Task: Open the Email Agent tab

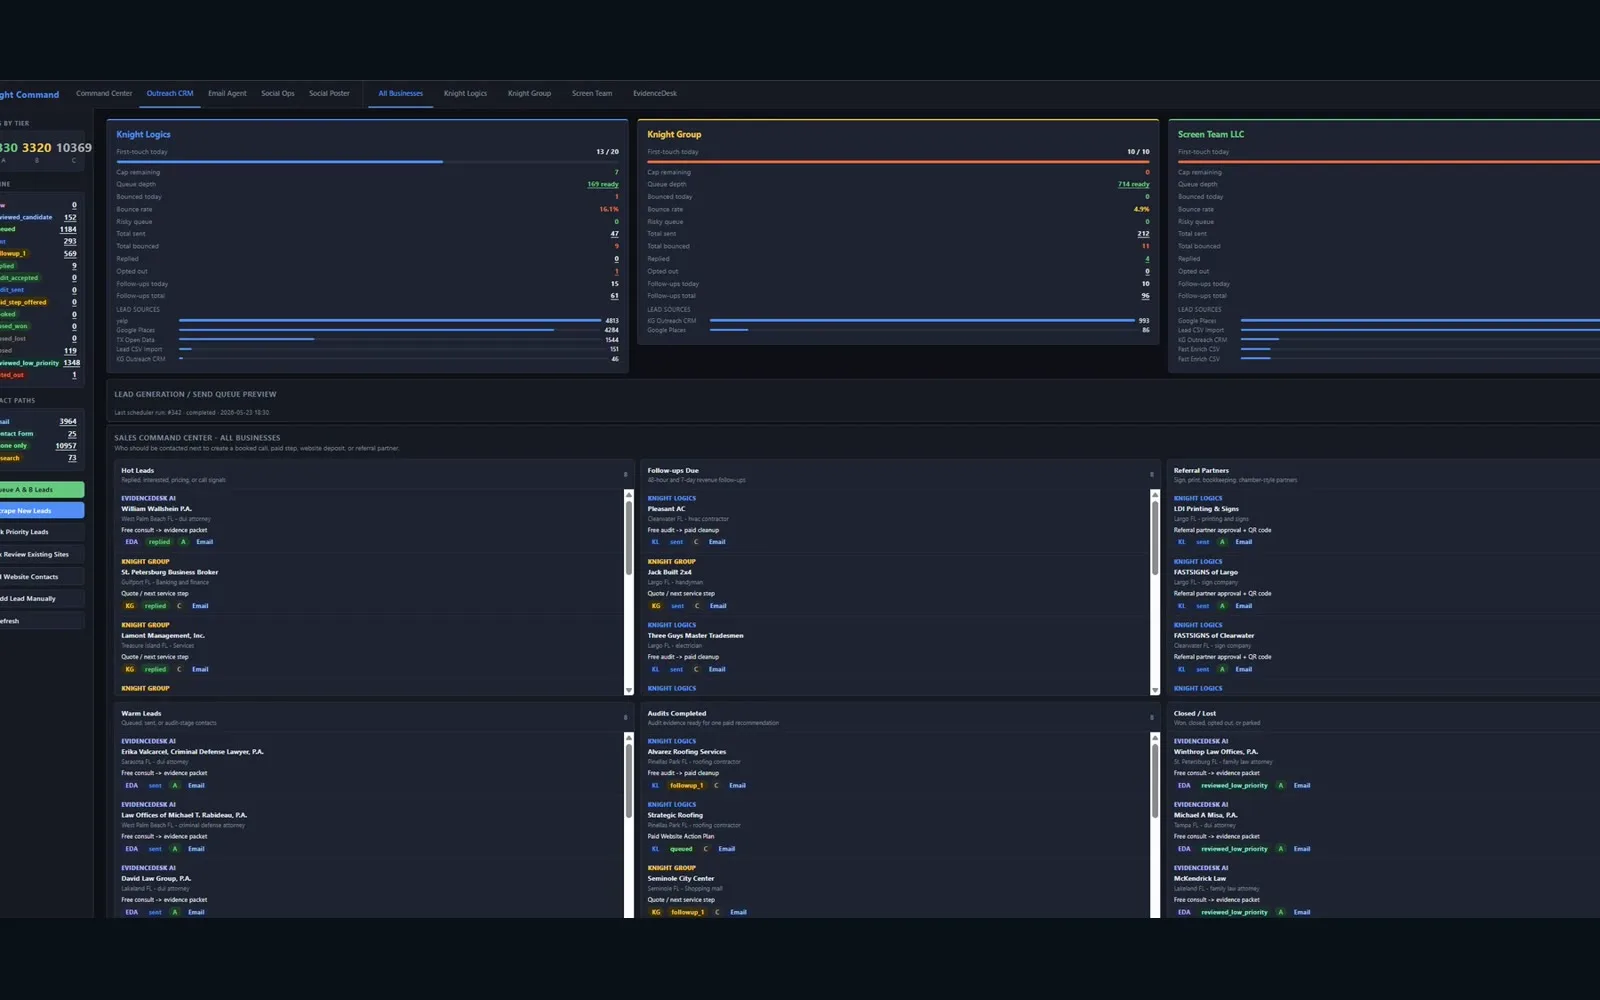Action: coord(227,93)
